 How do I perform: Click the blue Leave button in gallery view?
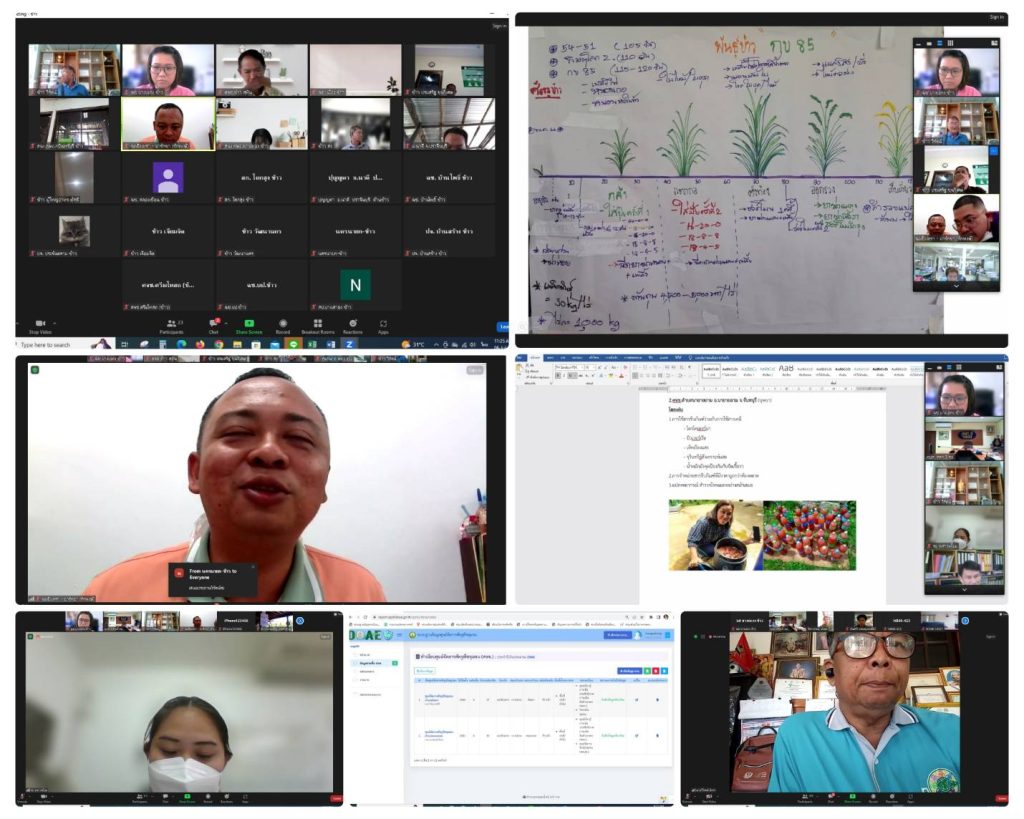(x=503, y=326)
